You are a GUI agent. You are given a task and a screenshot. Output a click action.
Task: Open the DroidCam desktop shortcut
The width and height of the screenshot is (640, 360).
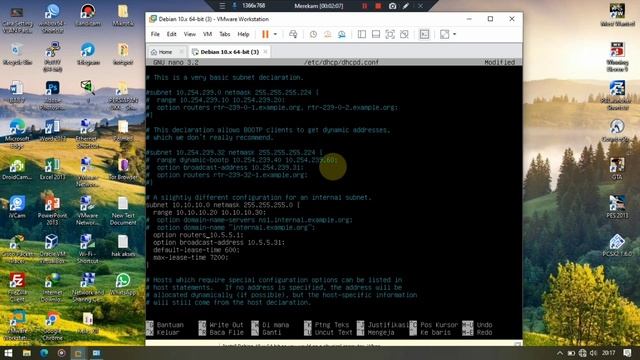17,169
